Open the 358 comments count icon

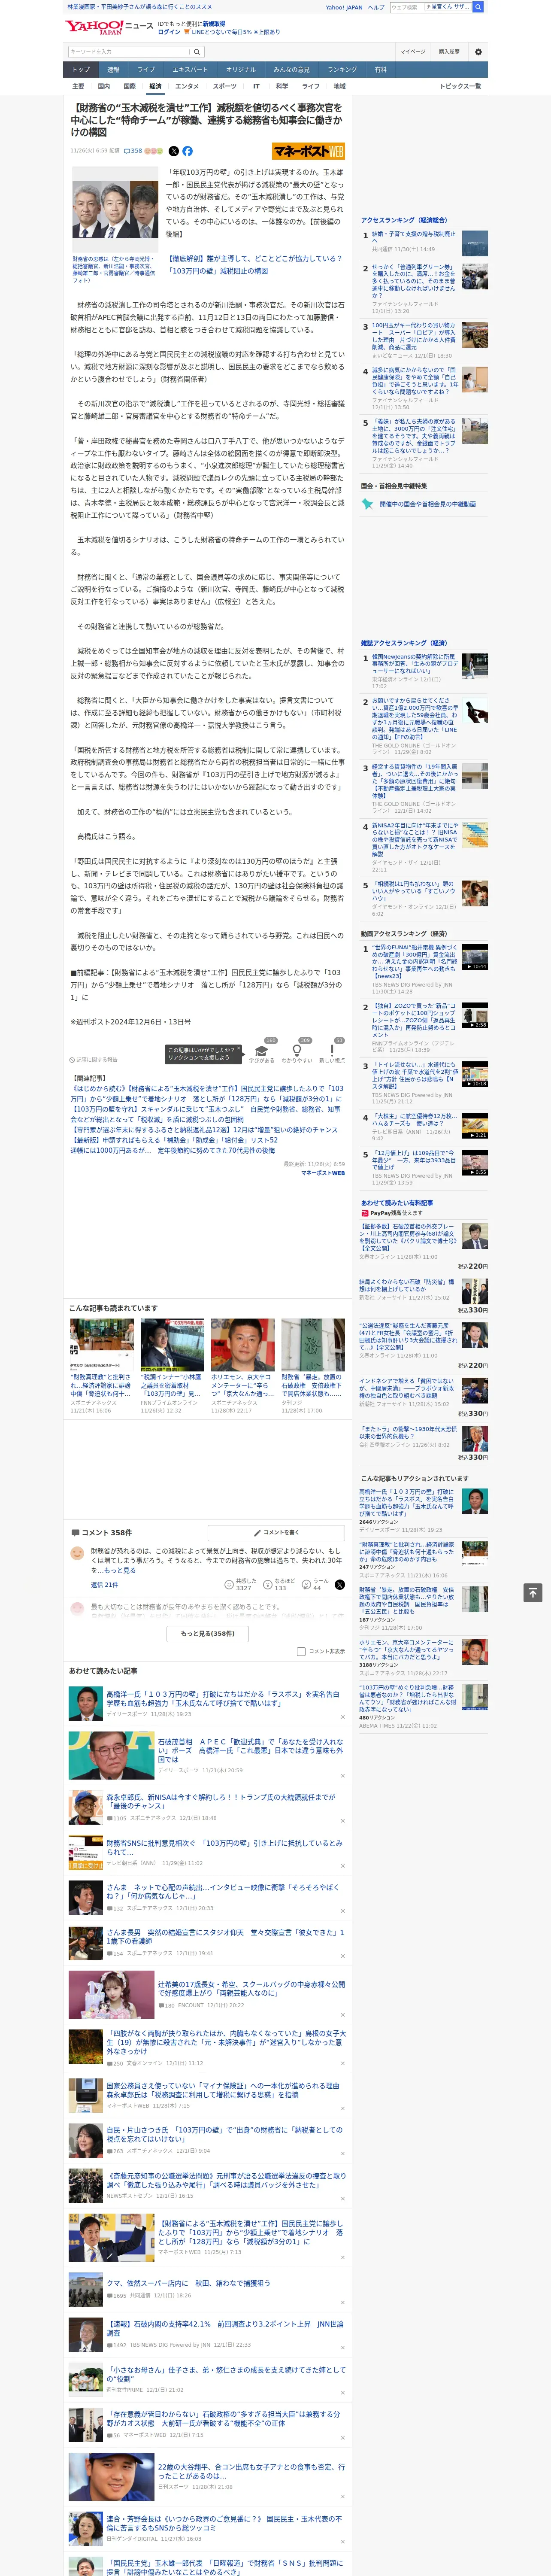[133, 151]
